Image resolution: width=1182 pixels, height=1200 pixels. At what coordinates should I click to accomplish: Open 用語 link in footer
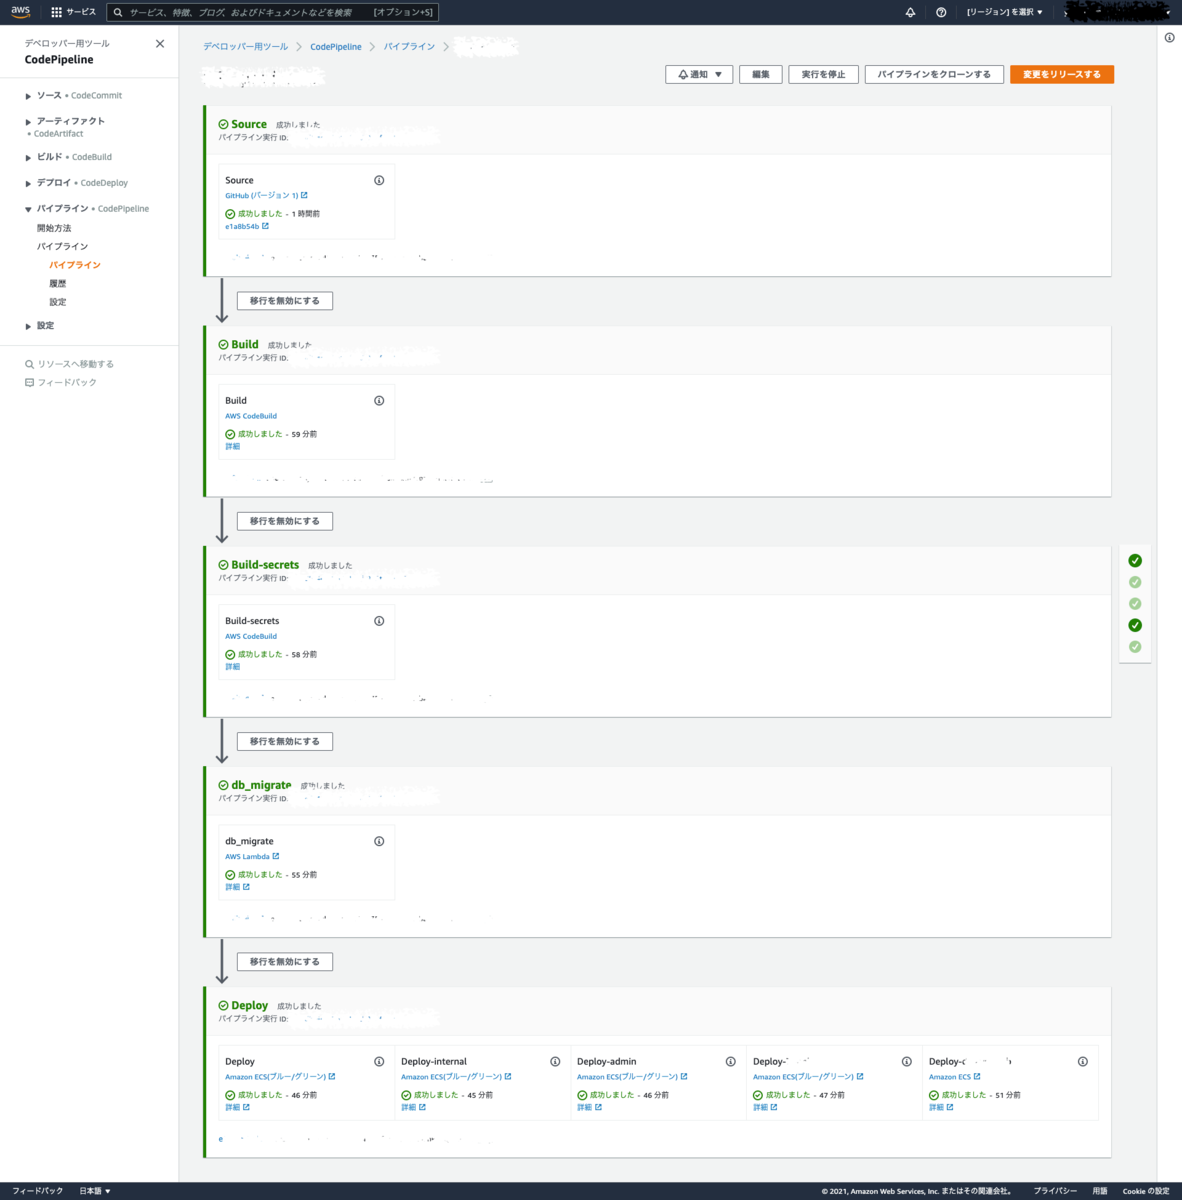click(1100, 1191)
